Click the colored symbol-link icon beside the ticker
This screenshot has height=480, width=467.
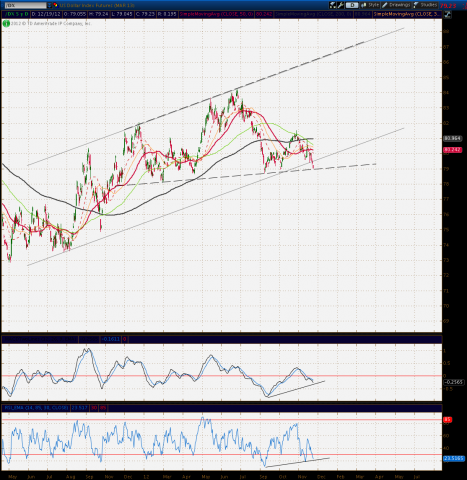click(x=55, y=5)
